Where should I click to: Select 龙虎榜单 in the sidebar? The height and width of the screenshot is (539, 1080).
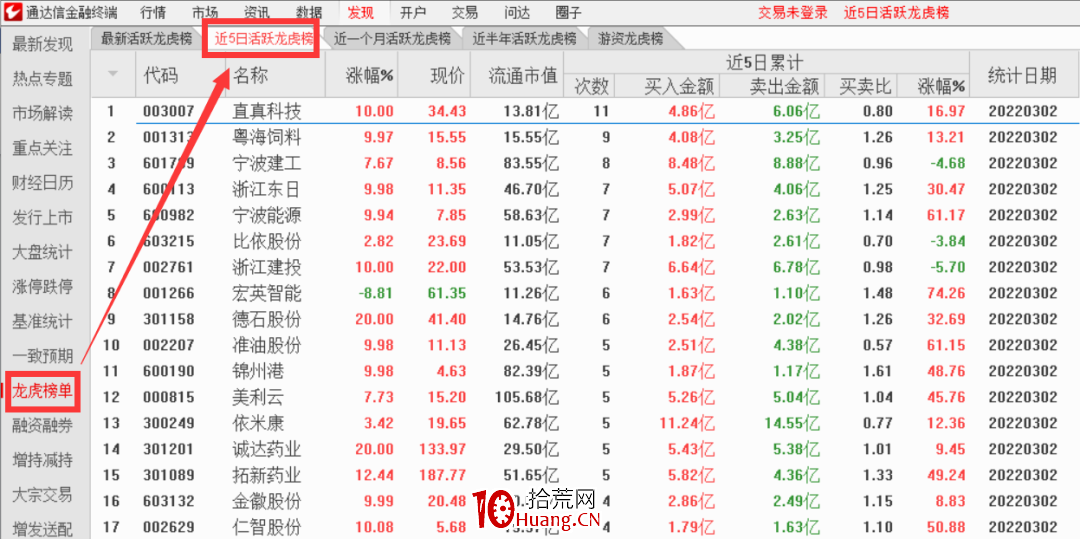click(42, 391)
